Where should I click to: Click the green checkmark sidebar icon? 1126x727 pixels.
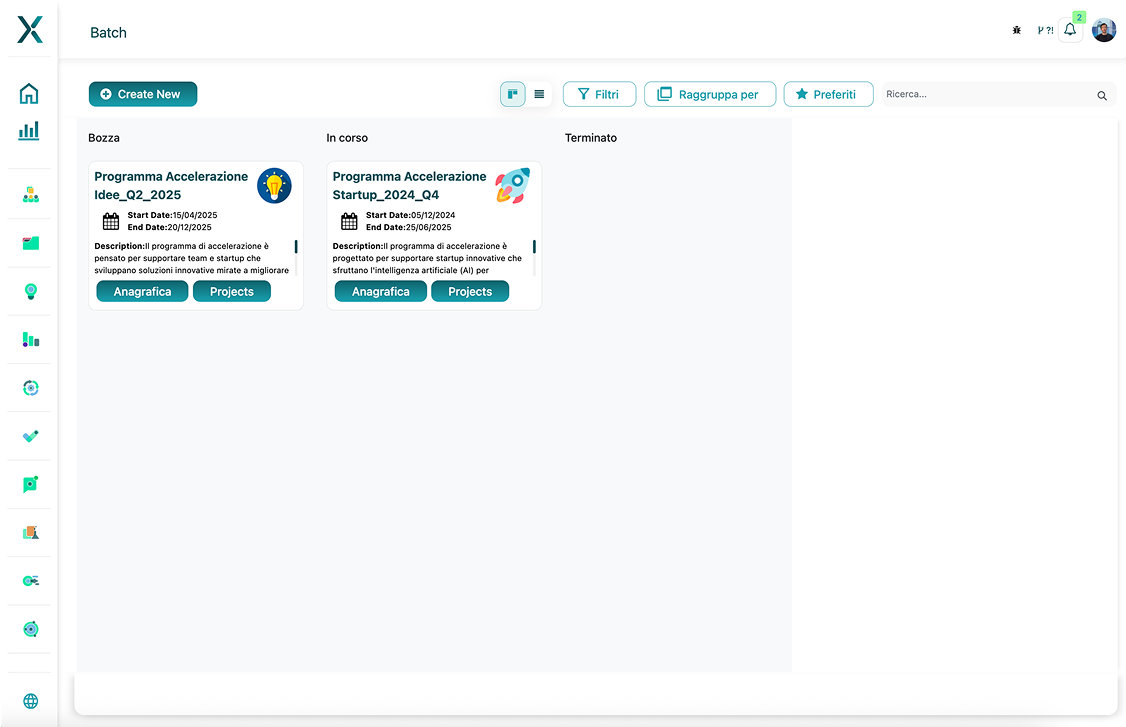(x=30, y=436)
